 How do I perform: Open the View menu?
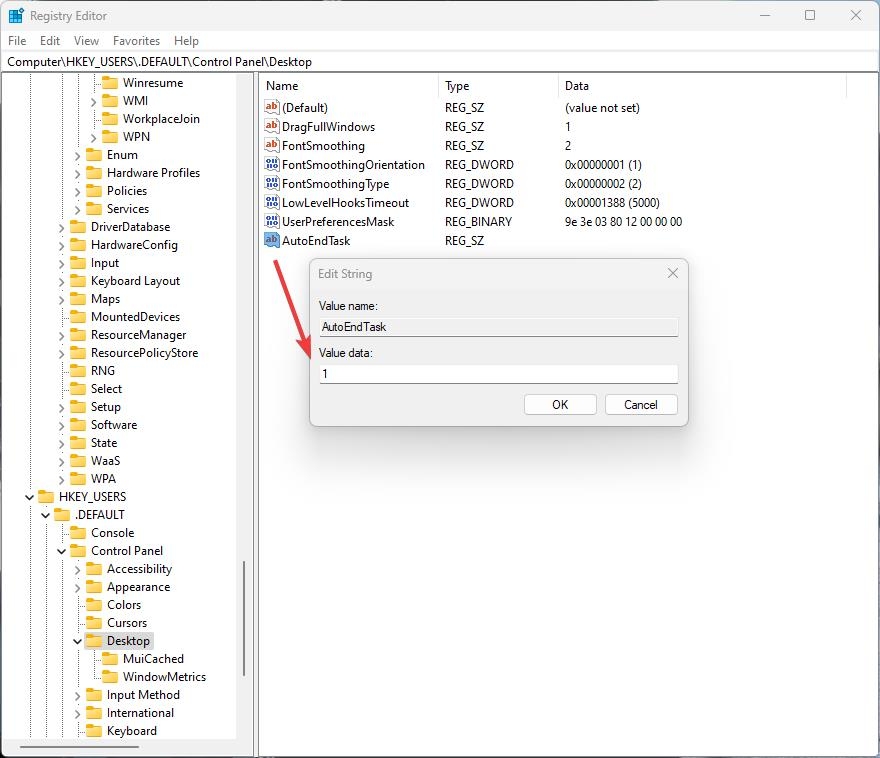(86, 41)
